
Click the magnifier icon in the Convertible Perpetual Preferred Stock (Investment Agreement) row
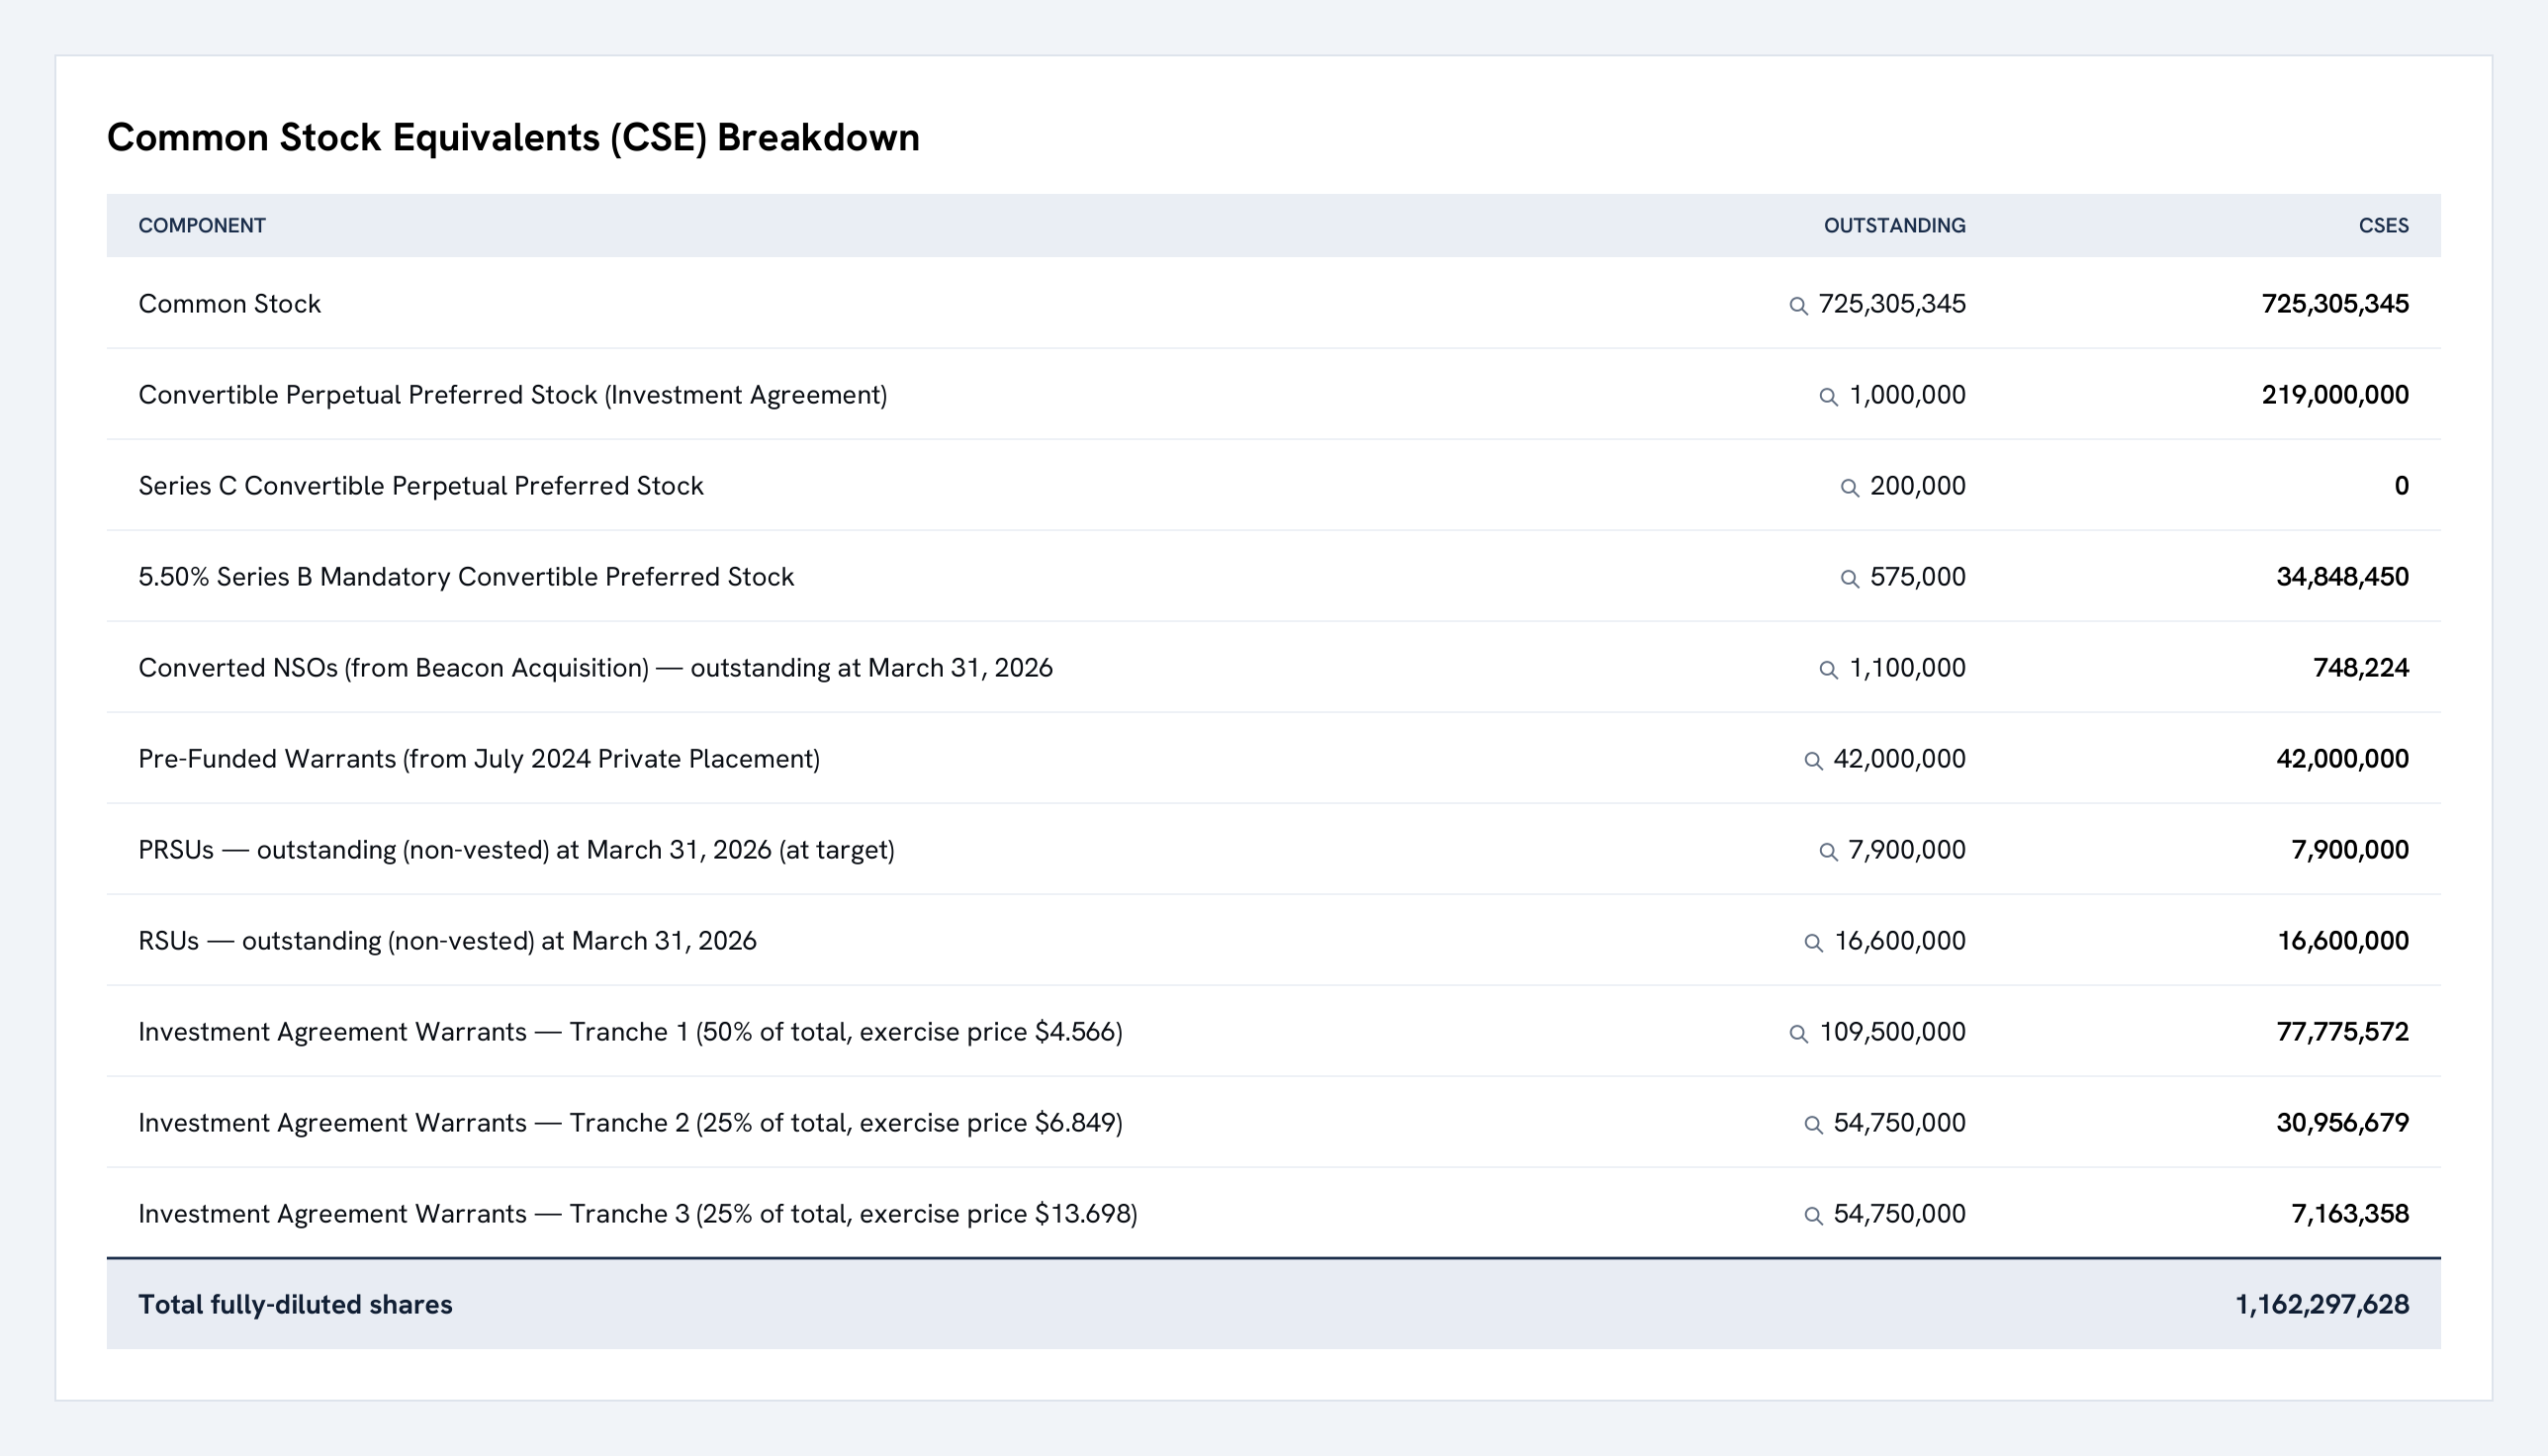click(x=1828, y=397)
